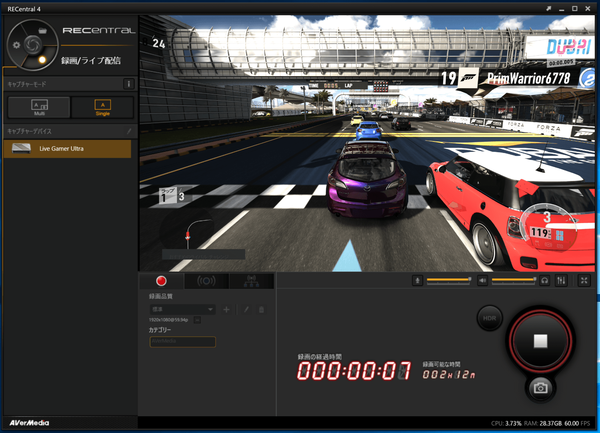This screenshot has height=433, width=600.
Task: Click the 000:00:07 elapsed recording time
Action: click(x=354, y=371)
